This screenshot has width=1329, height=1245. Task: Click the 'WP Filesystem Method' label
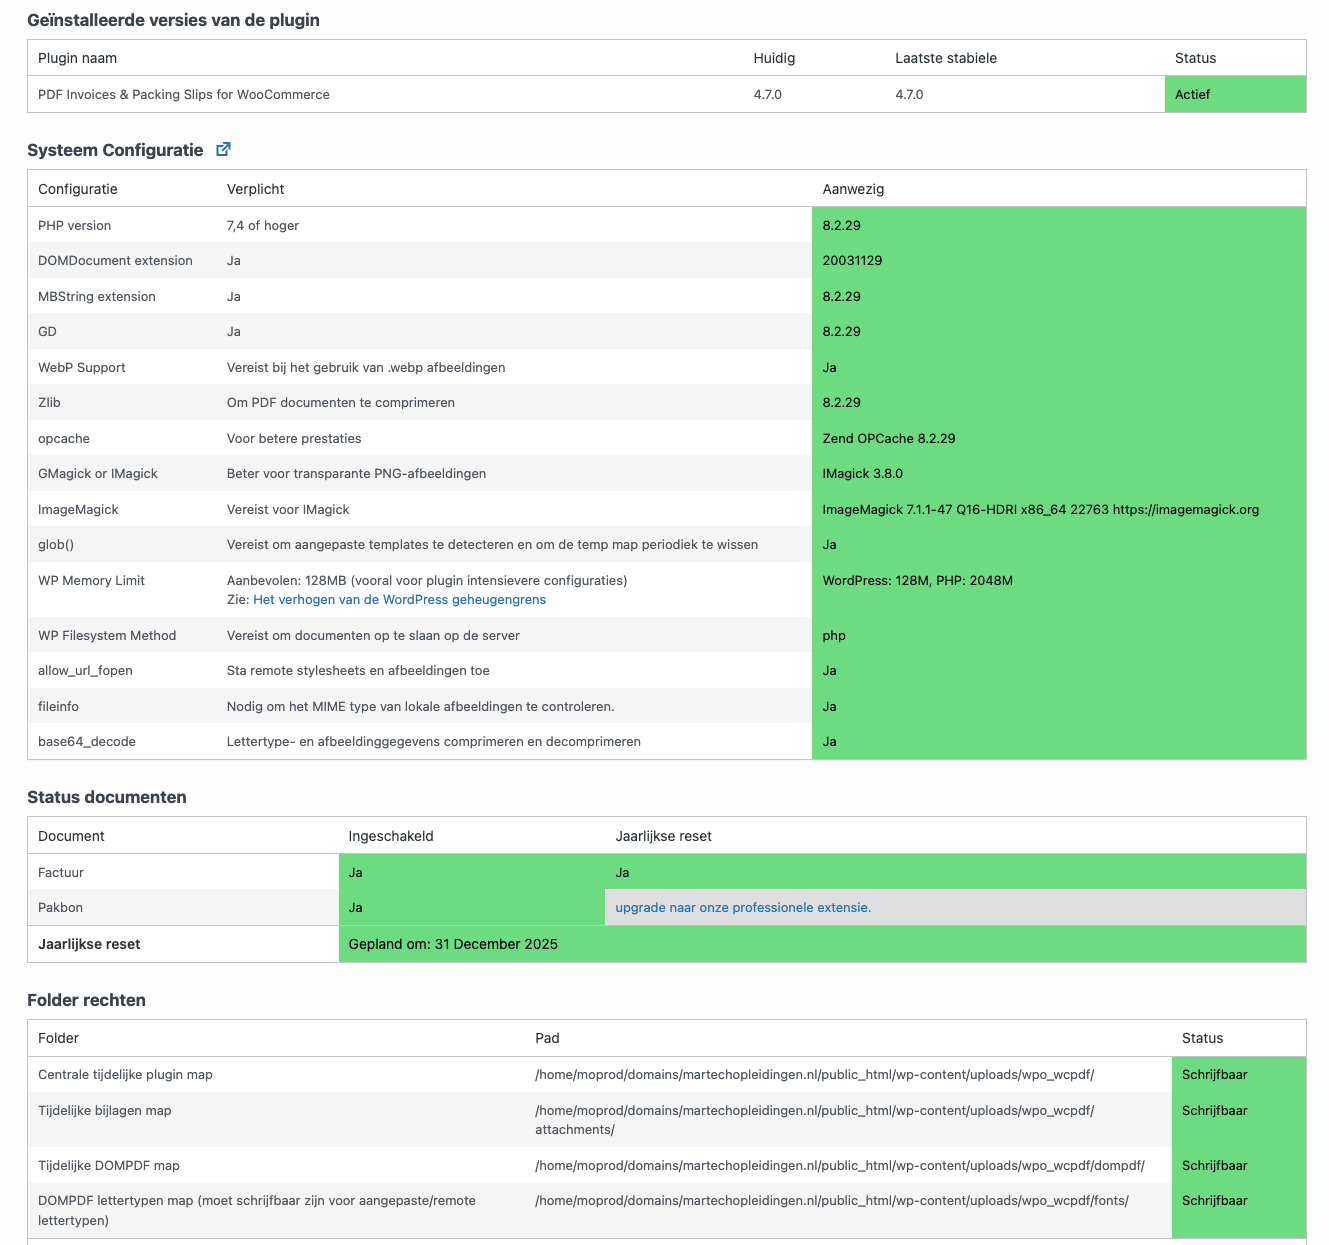click(107, 636)
